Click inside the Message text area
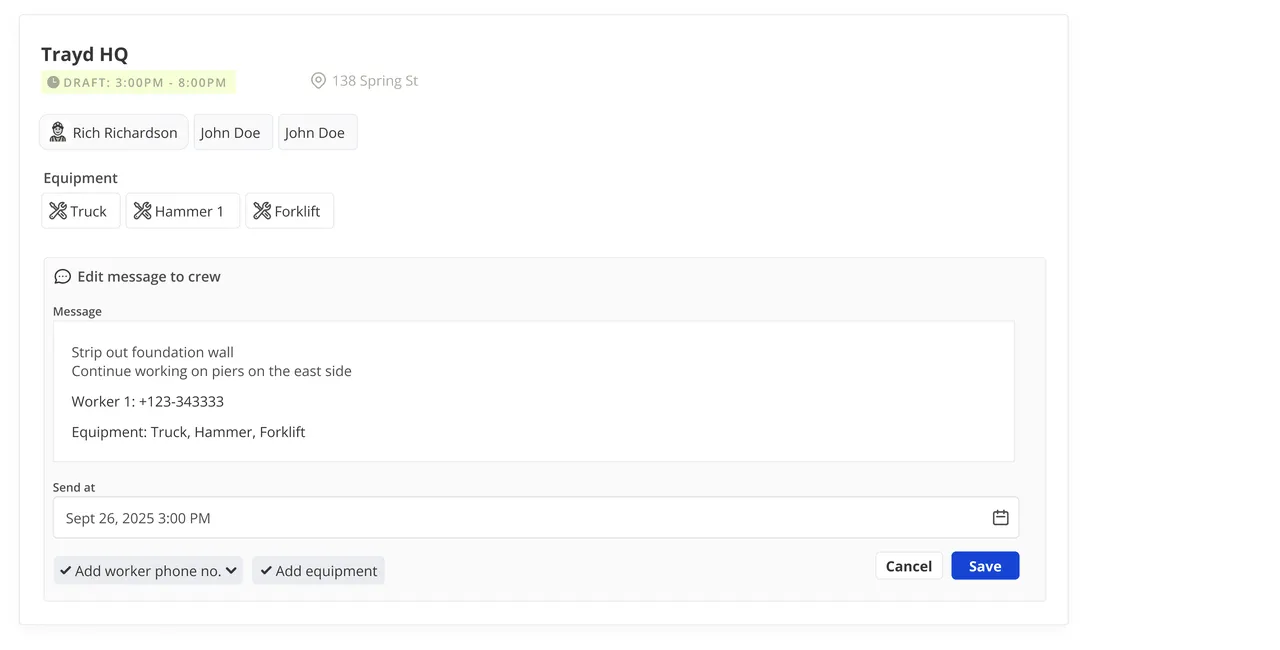Image resolution: width=1280 pixels, height=650 pixels. point(534,391)
